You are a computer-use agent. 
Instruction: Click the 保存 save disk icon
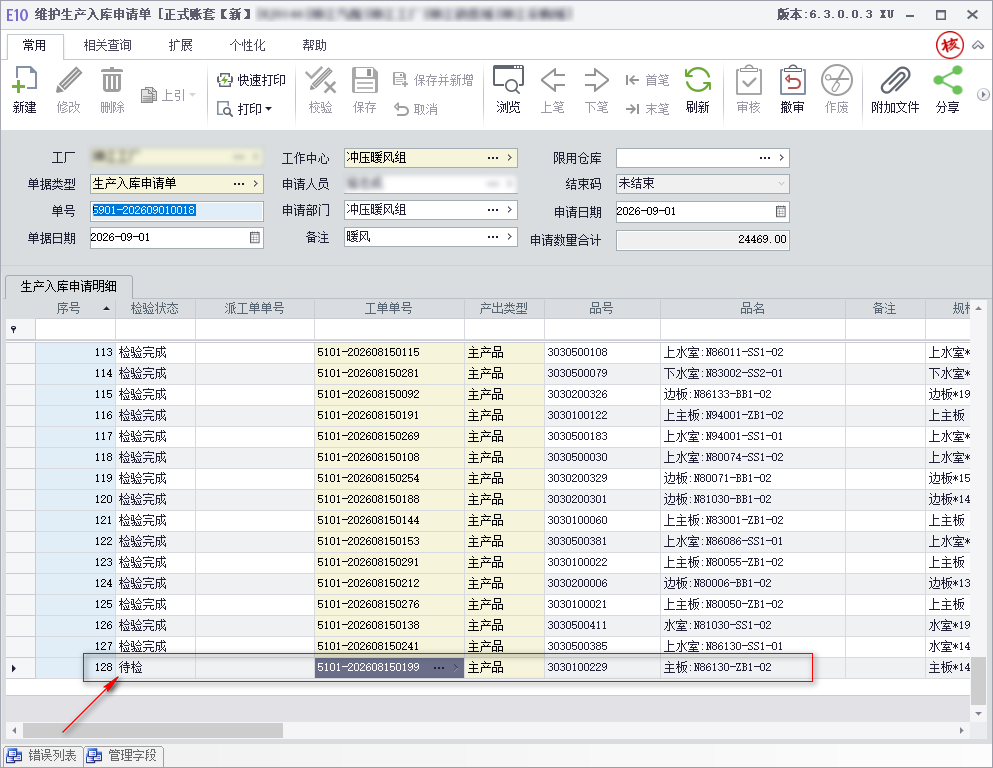(x=365, y=89)
